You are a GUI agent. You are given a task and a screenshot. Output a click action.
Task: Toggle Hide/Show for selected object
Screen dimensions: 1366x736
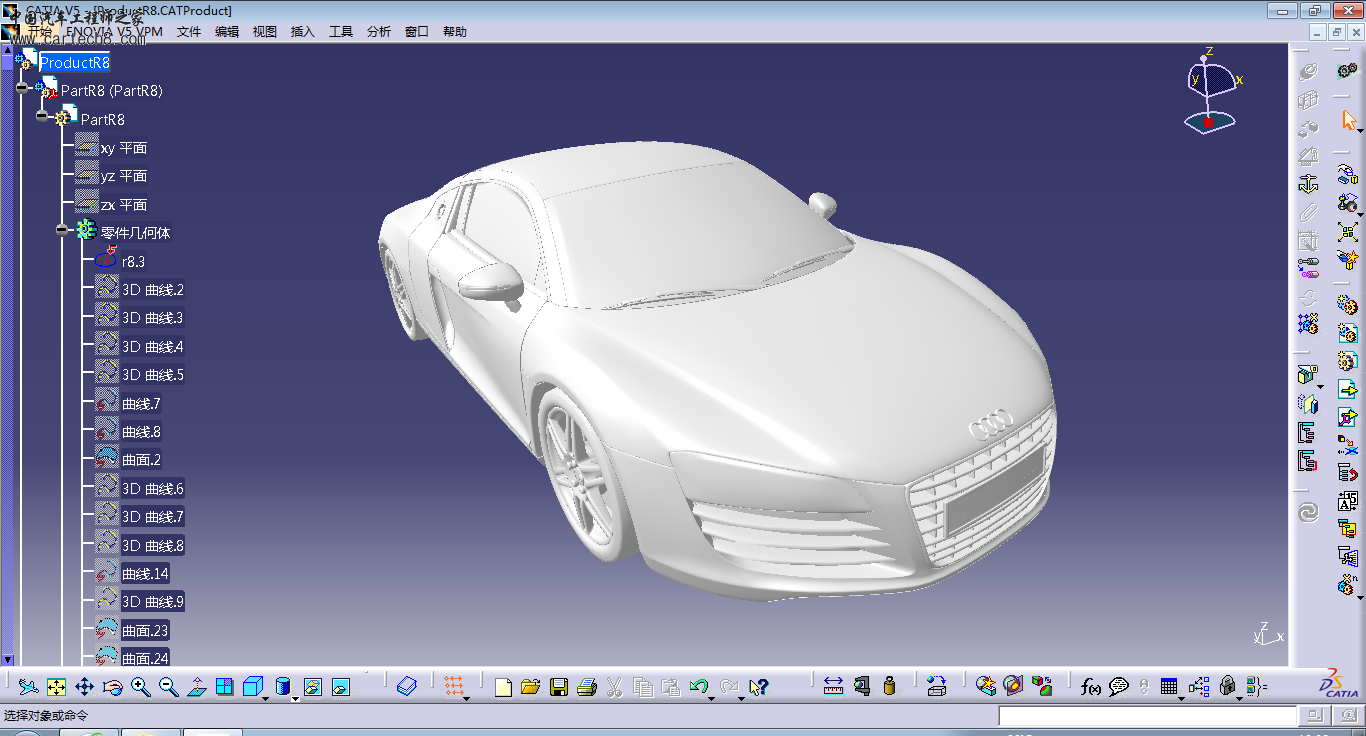pos(313,687)
